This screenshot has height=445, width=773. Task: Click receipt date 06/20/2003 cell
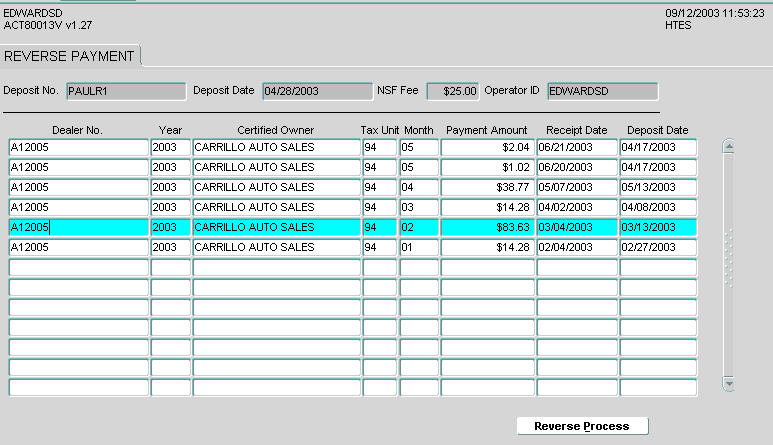point(576,167)
